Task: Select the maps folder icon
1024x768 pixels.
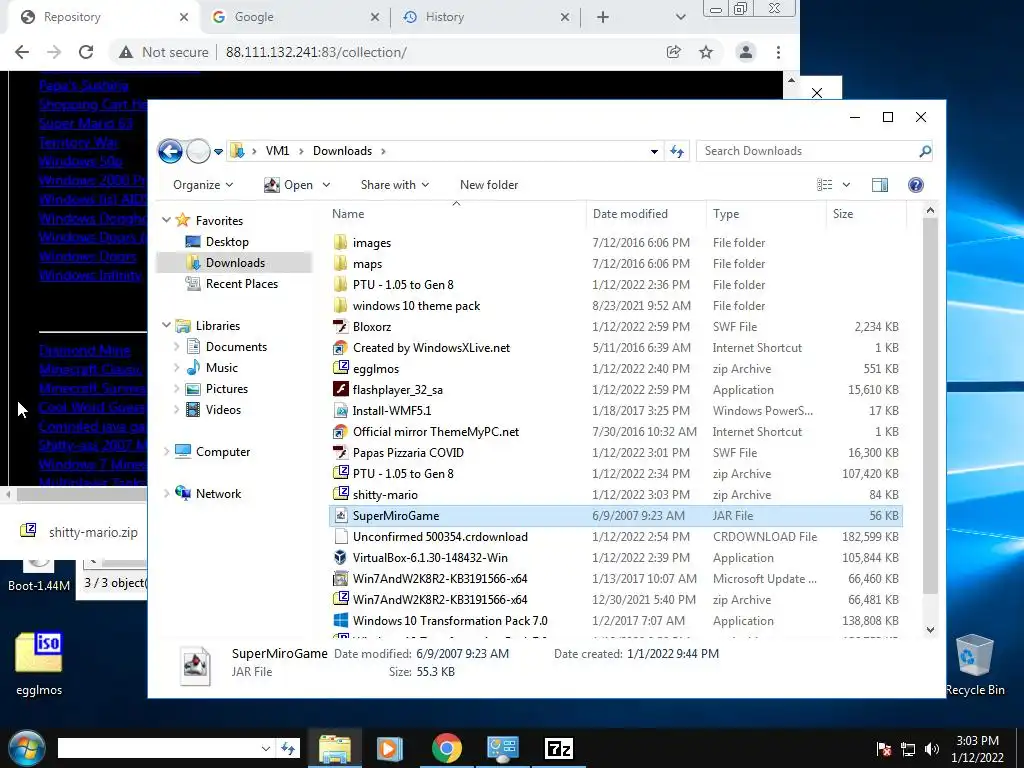Action: (340, 263)
